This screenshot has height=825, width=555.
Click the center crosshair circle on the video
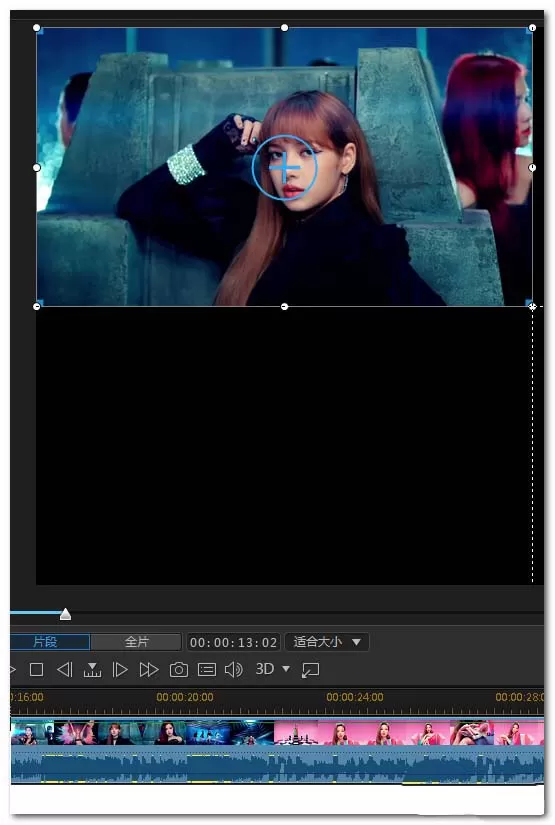[x=285, y=168]
